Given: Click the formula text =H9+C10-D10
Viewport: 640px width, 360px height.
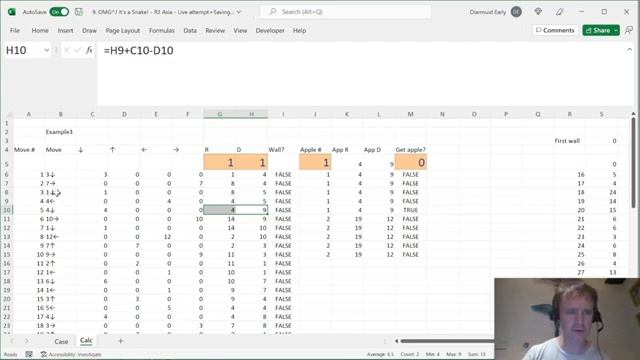Looking at the screenshot, I should click(138, 51).
